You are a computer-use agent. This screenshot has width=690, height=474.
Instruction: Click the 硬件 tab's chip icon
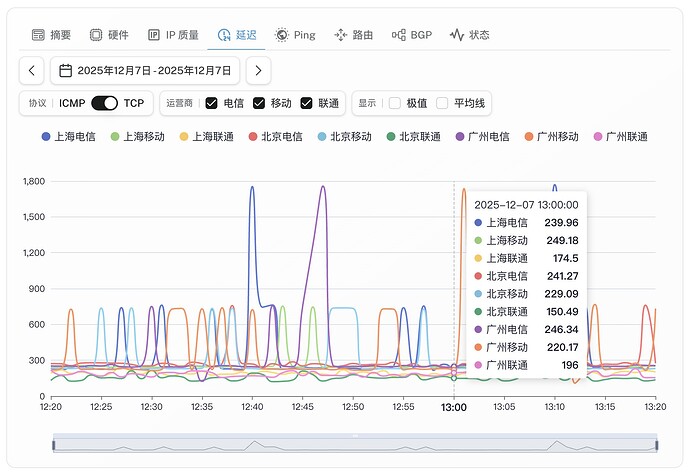(x=96, y=35)
